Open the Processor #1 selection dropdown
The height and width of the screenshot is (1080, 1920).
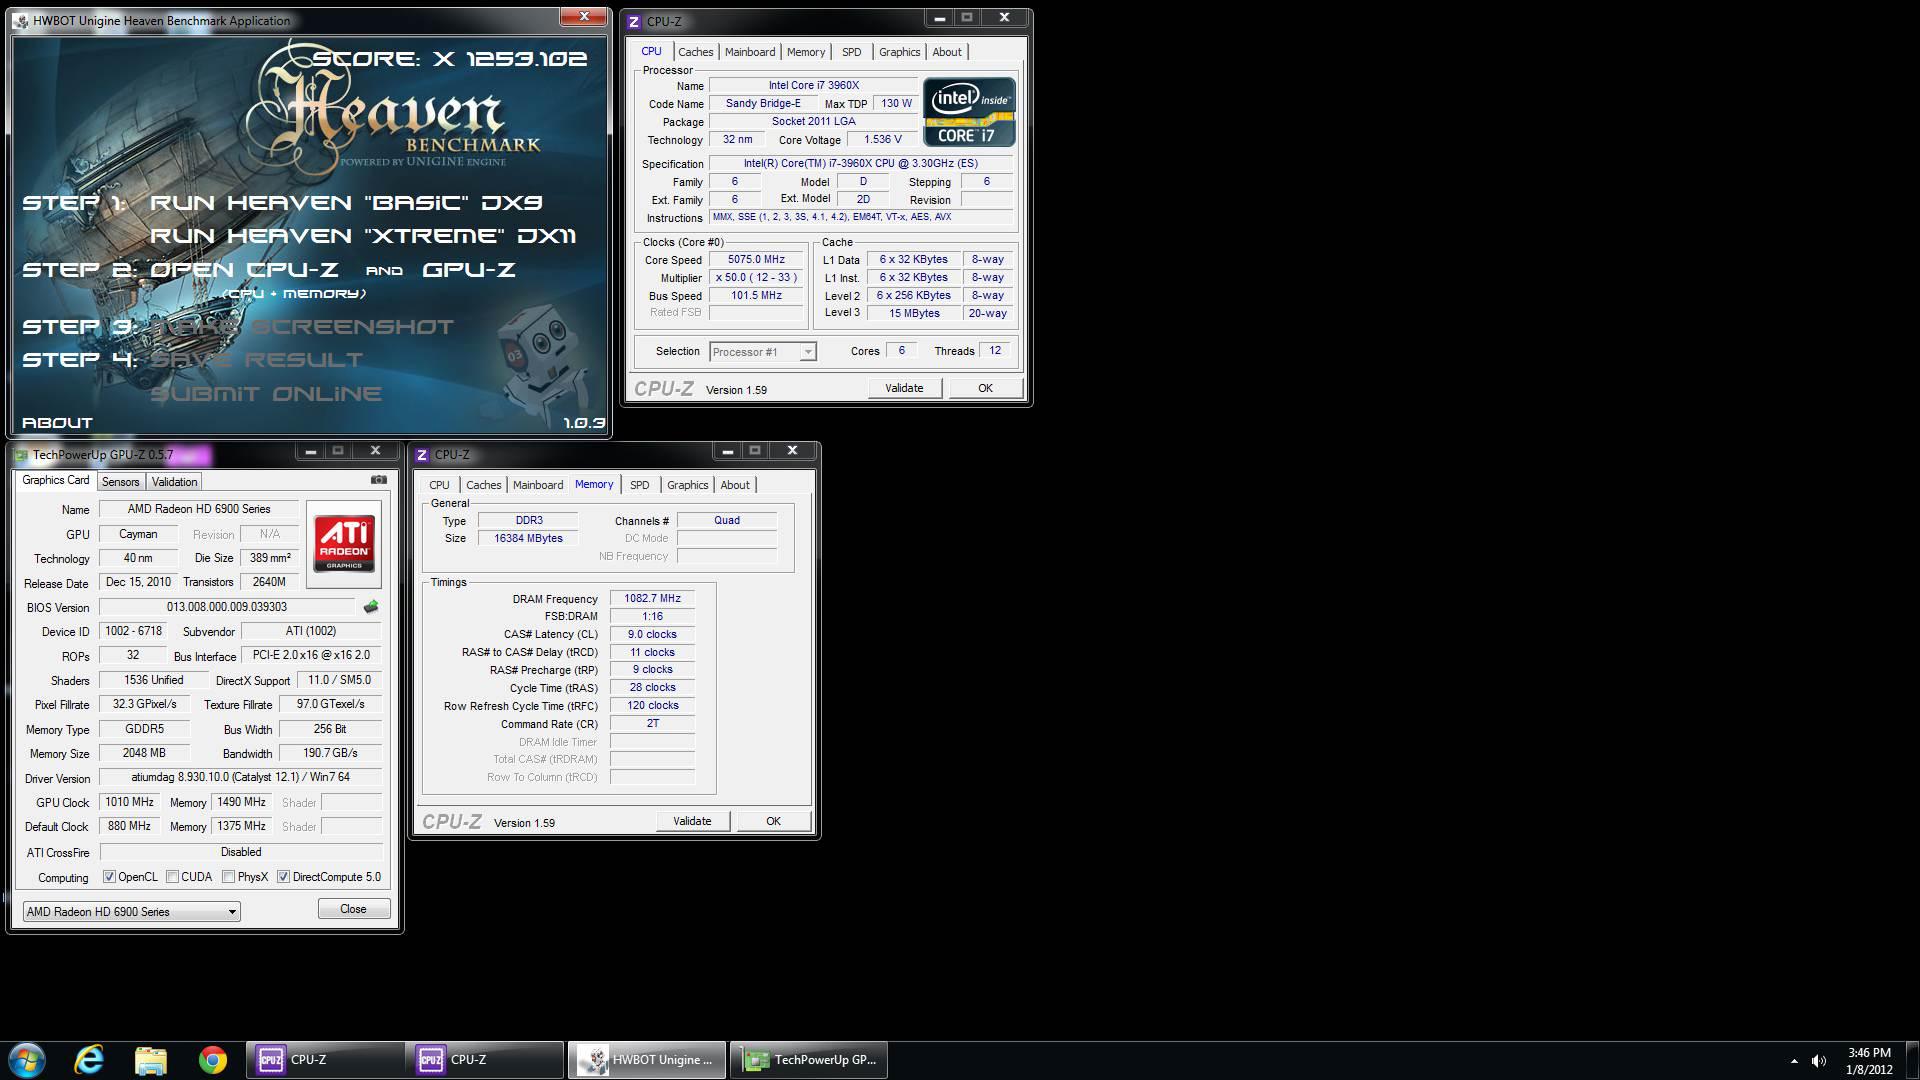[763, 352]
